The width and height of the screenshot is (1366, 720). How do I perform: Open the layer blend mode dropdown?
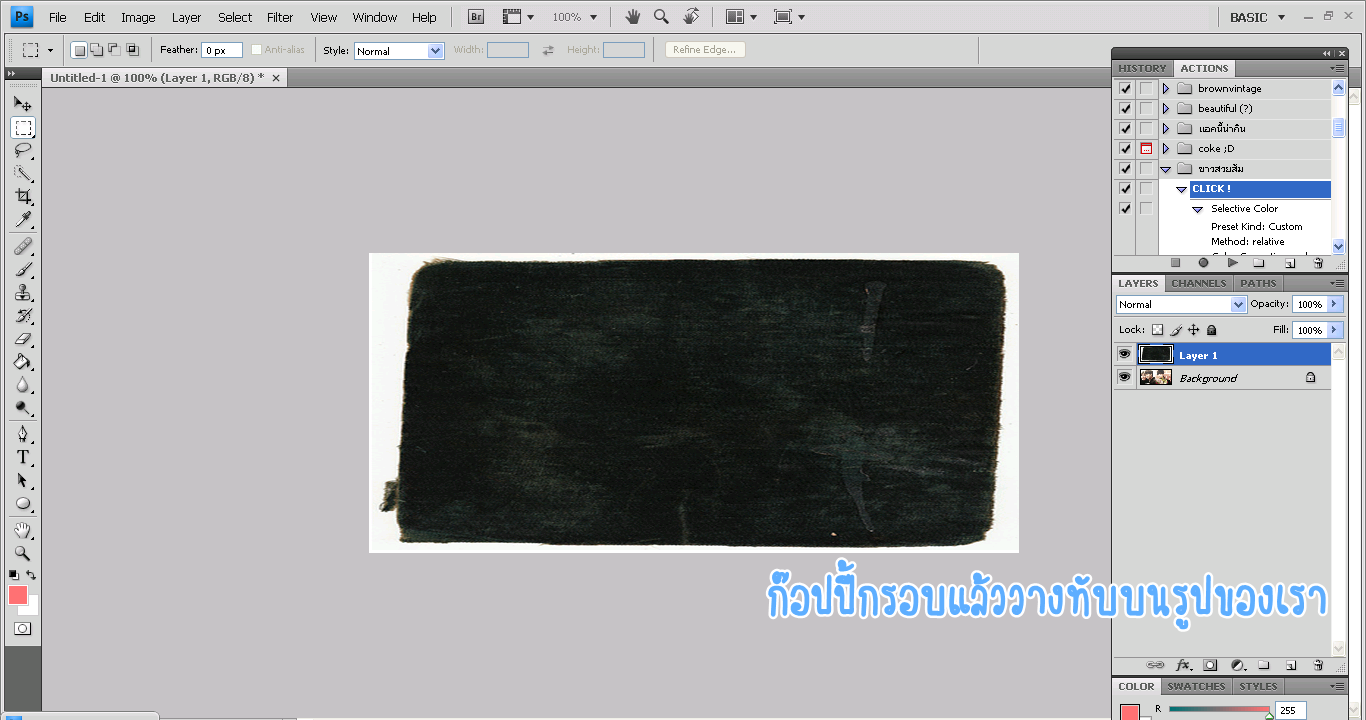coord(1181,304)
